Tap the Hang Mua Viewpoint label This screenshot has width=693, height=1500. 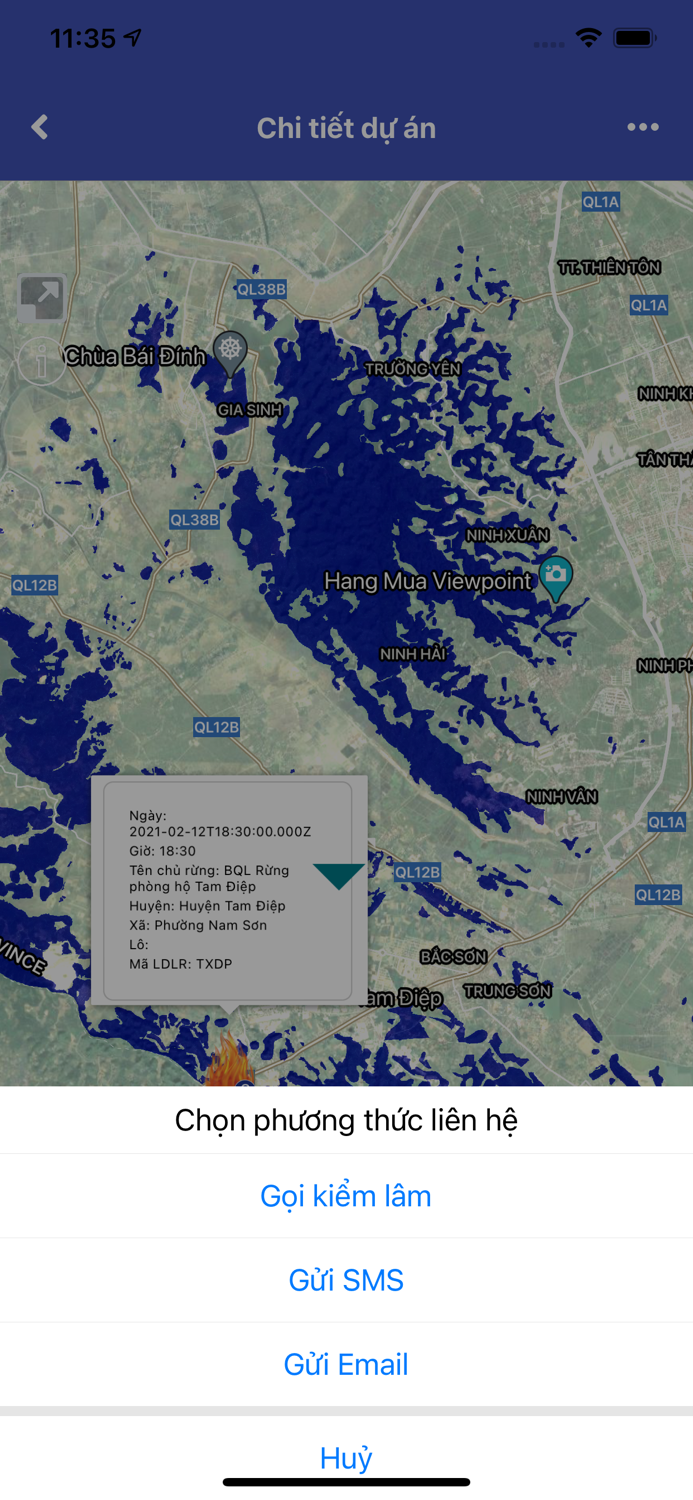pyautogui.click(x=429, y=581)
